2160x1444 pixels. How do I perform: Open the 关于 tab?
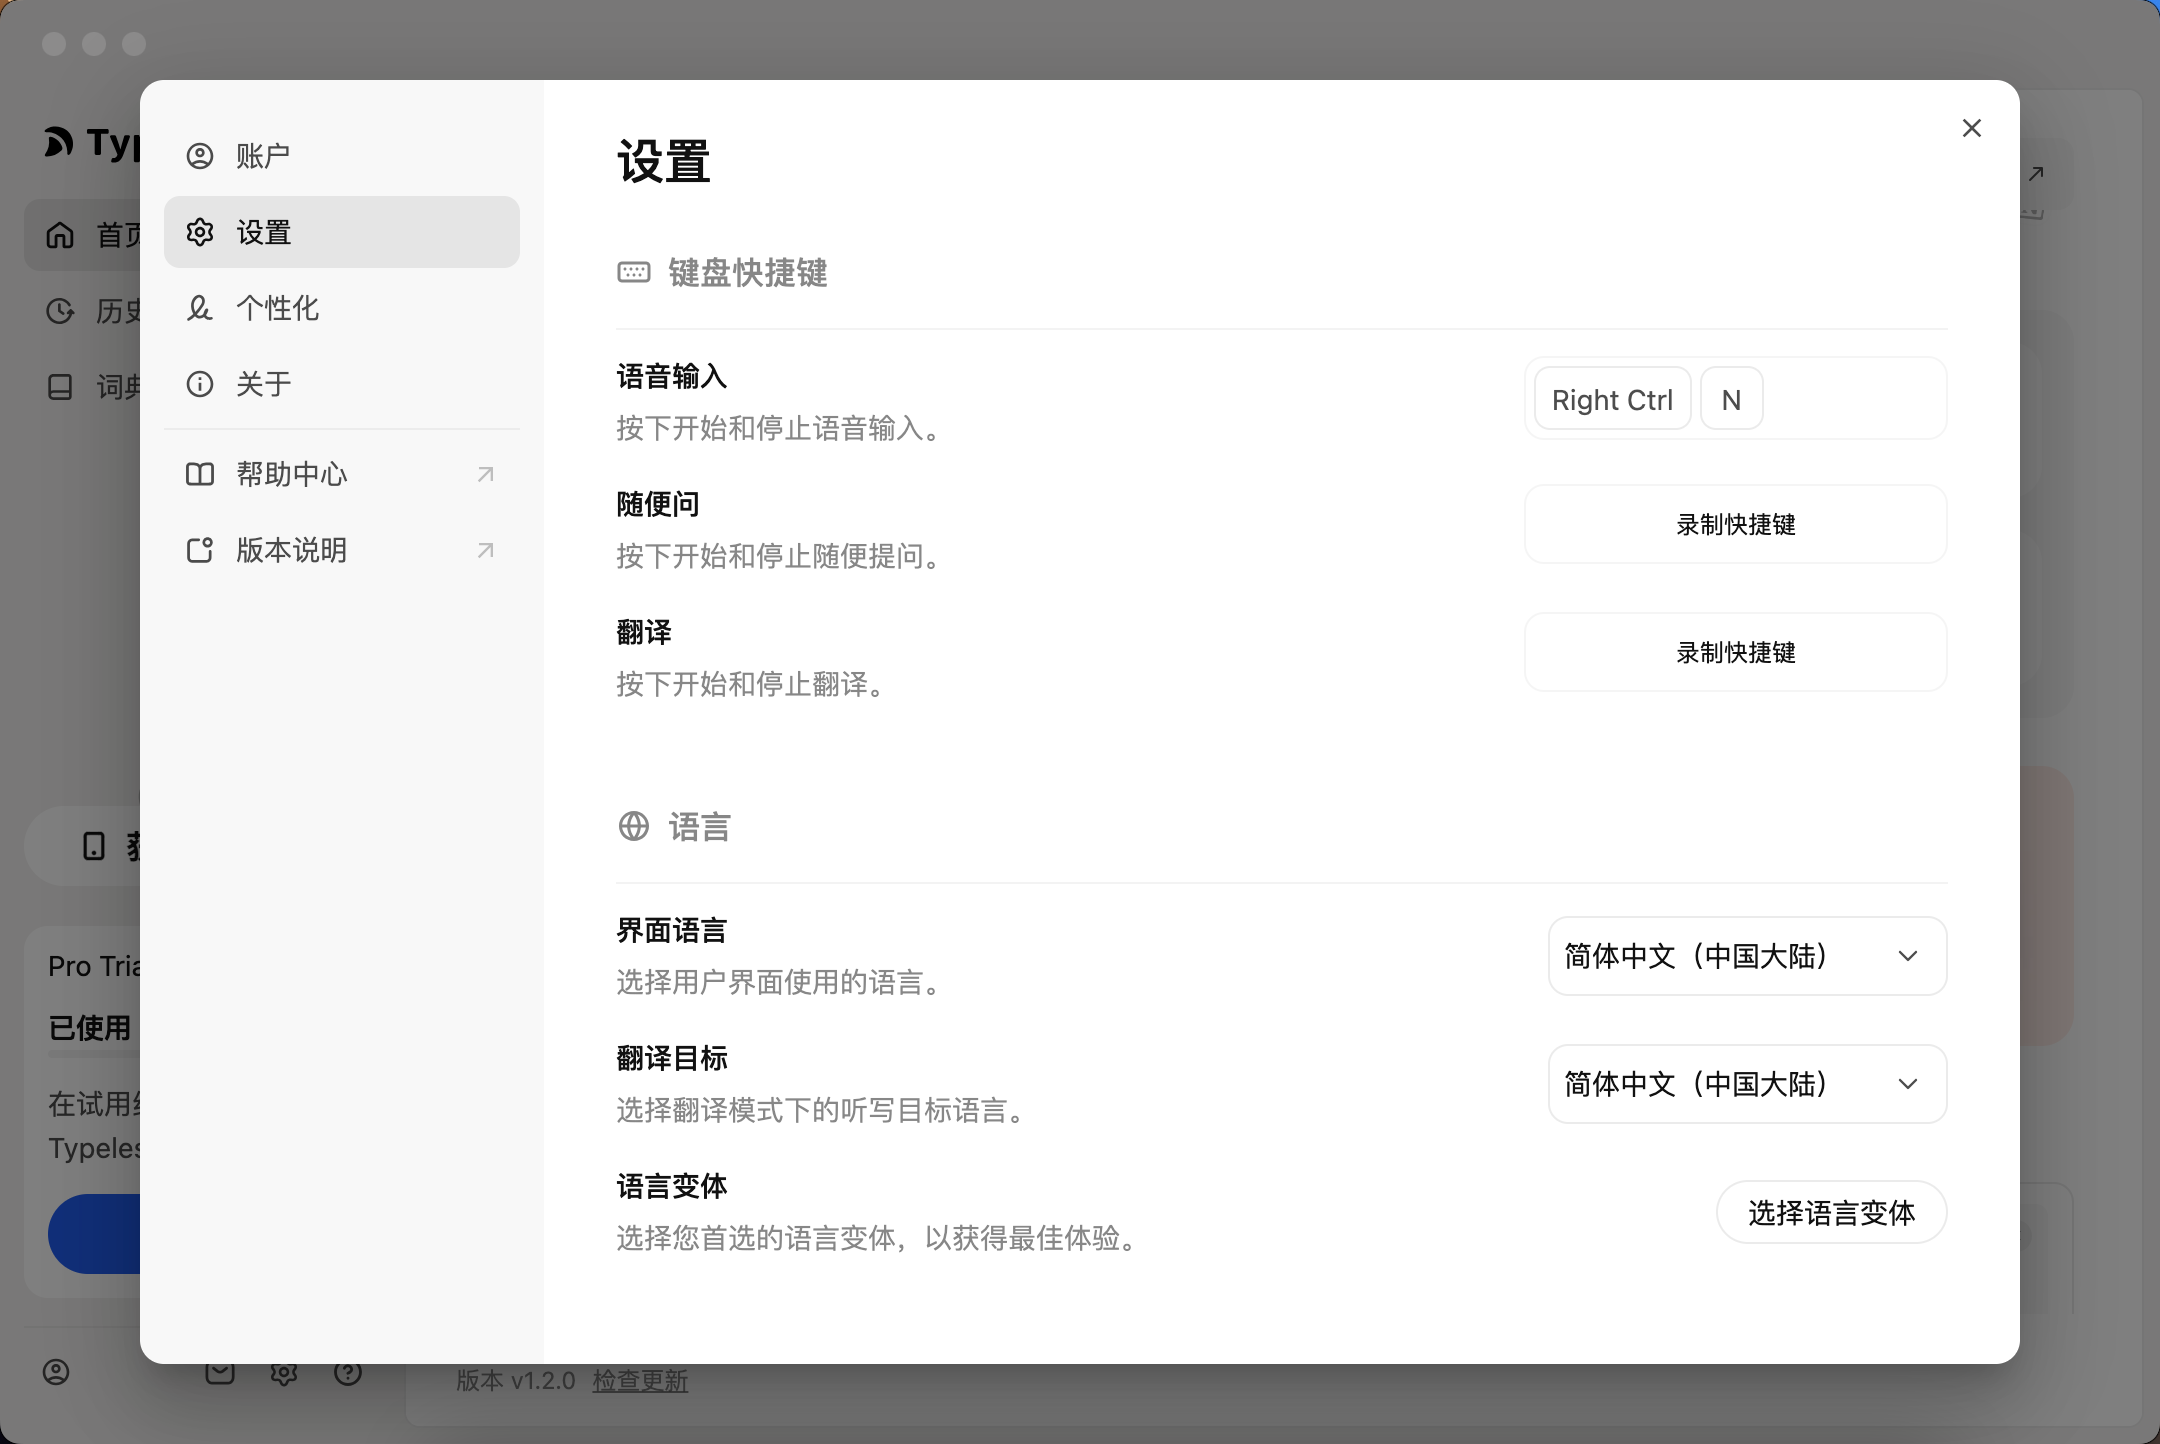(264, 384)
